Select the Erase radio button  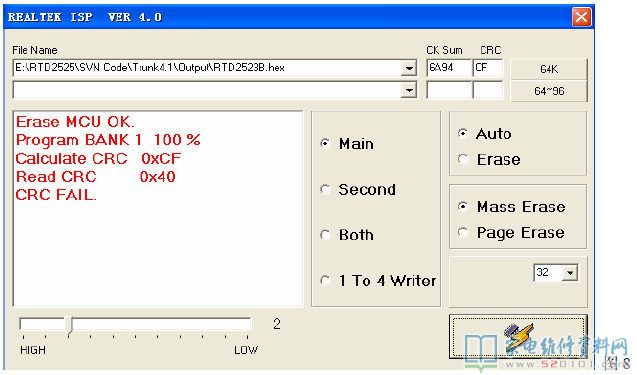(489, 159)
